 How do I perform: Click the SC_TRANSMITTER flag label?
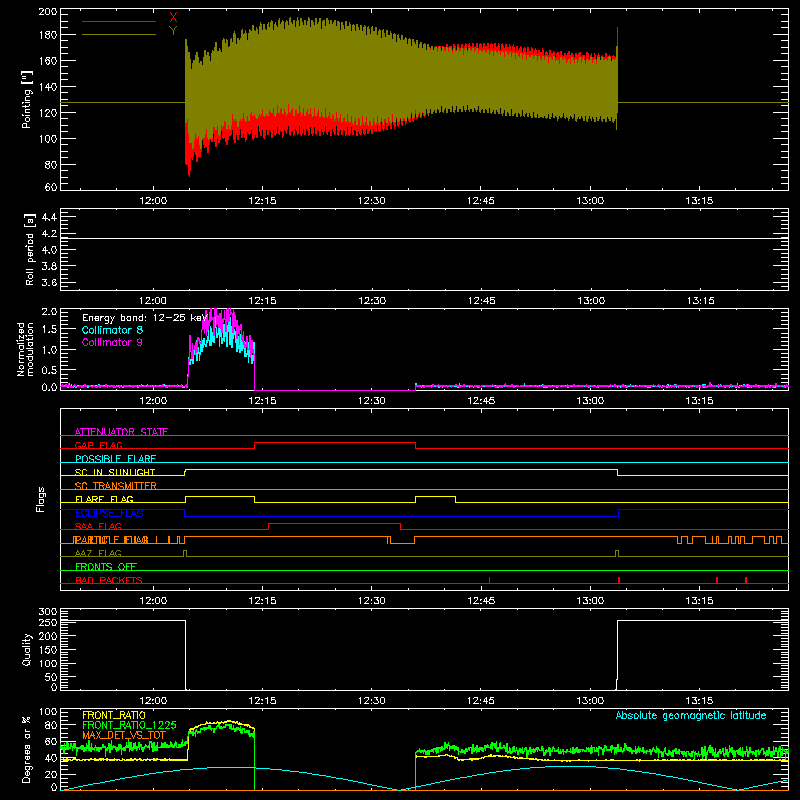[116, 485]
